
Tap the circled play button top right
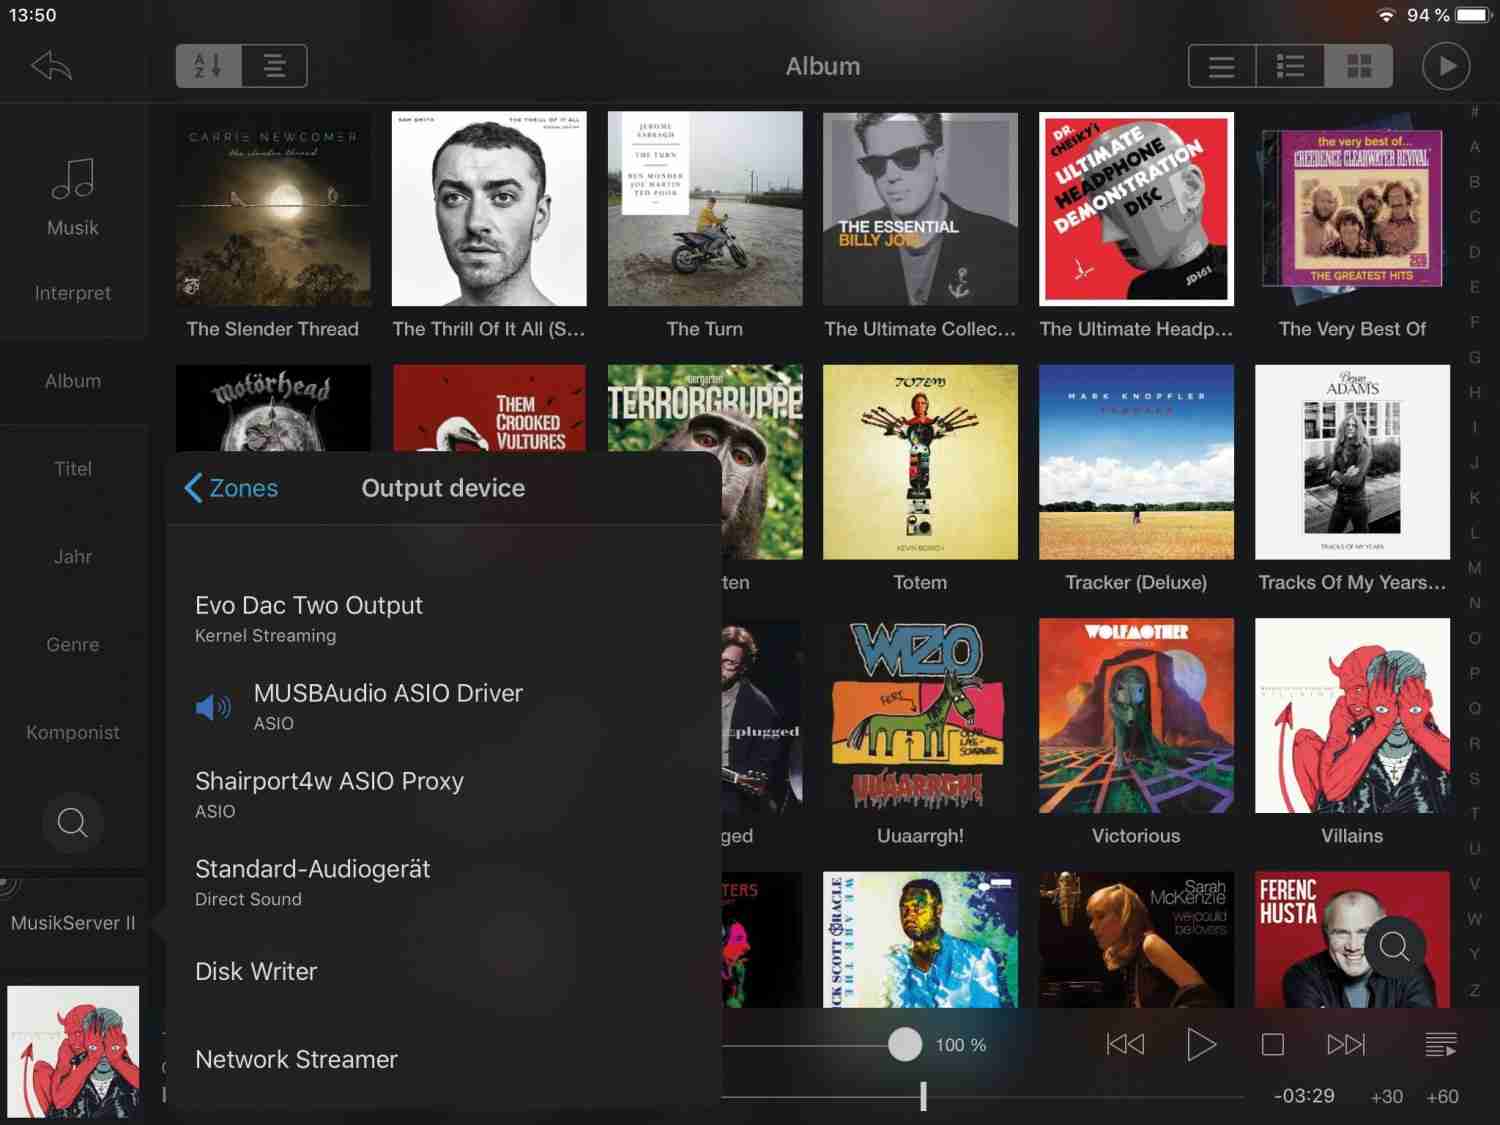click(x=1446, y=66)
